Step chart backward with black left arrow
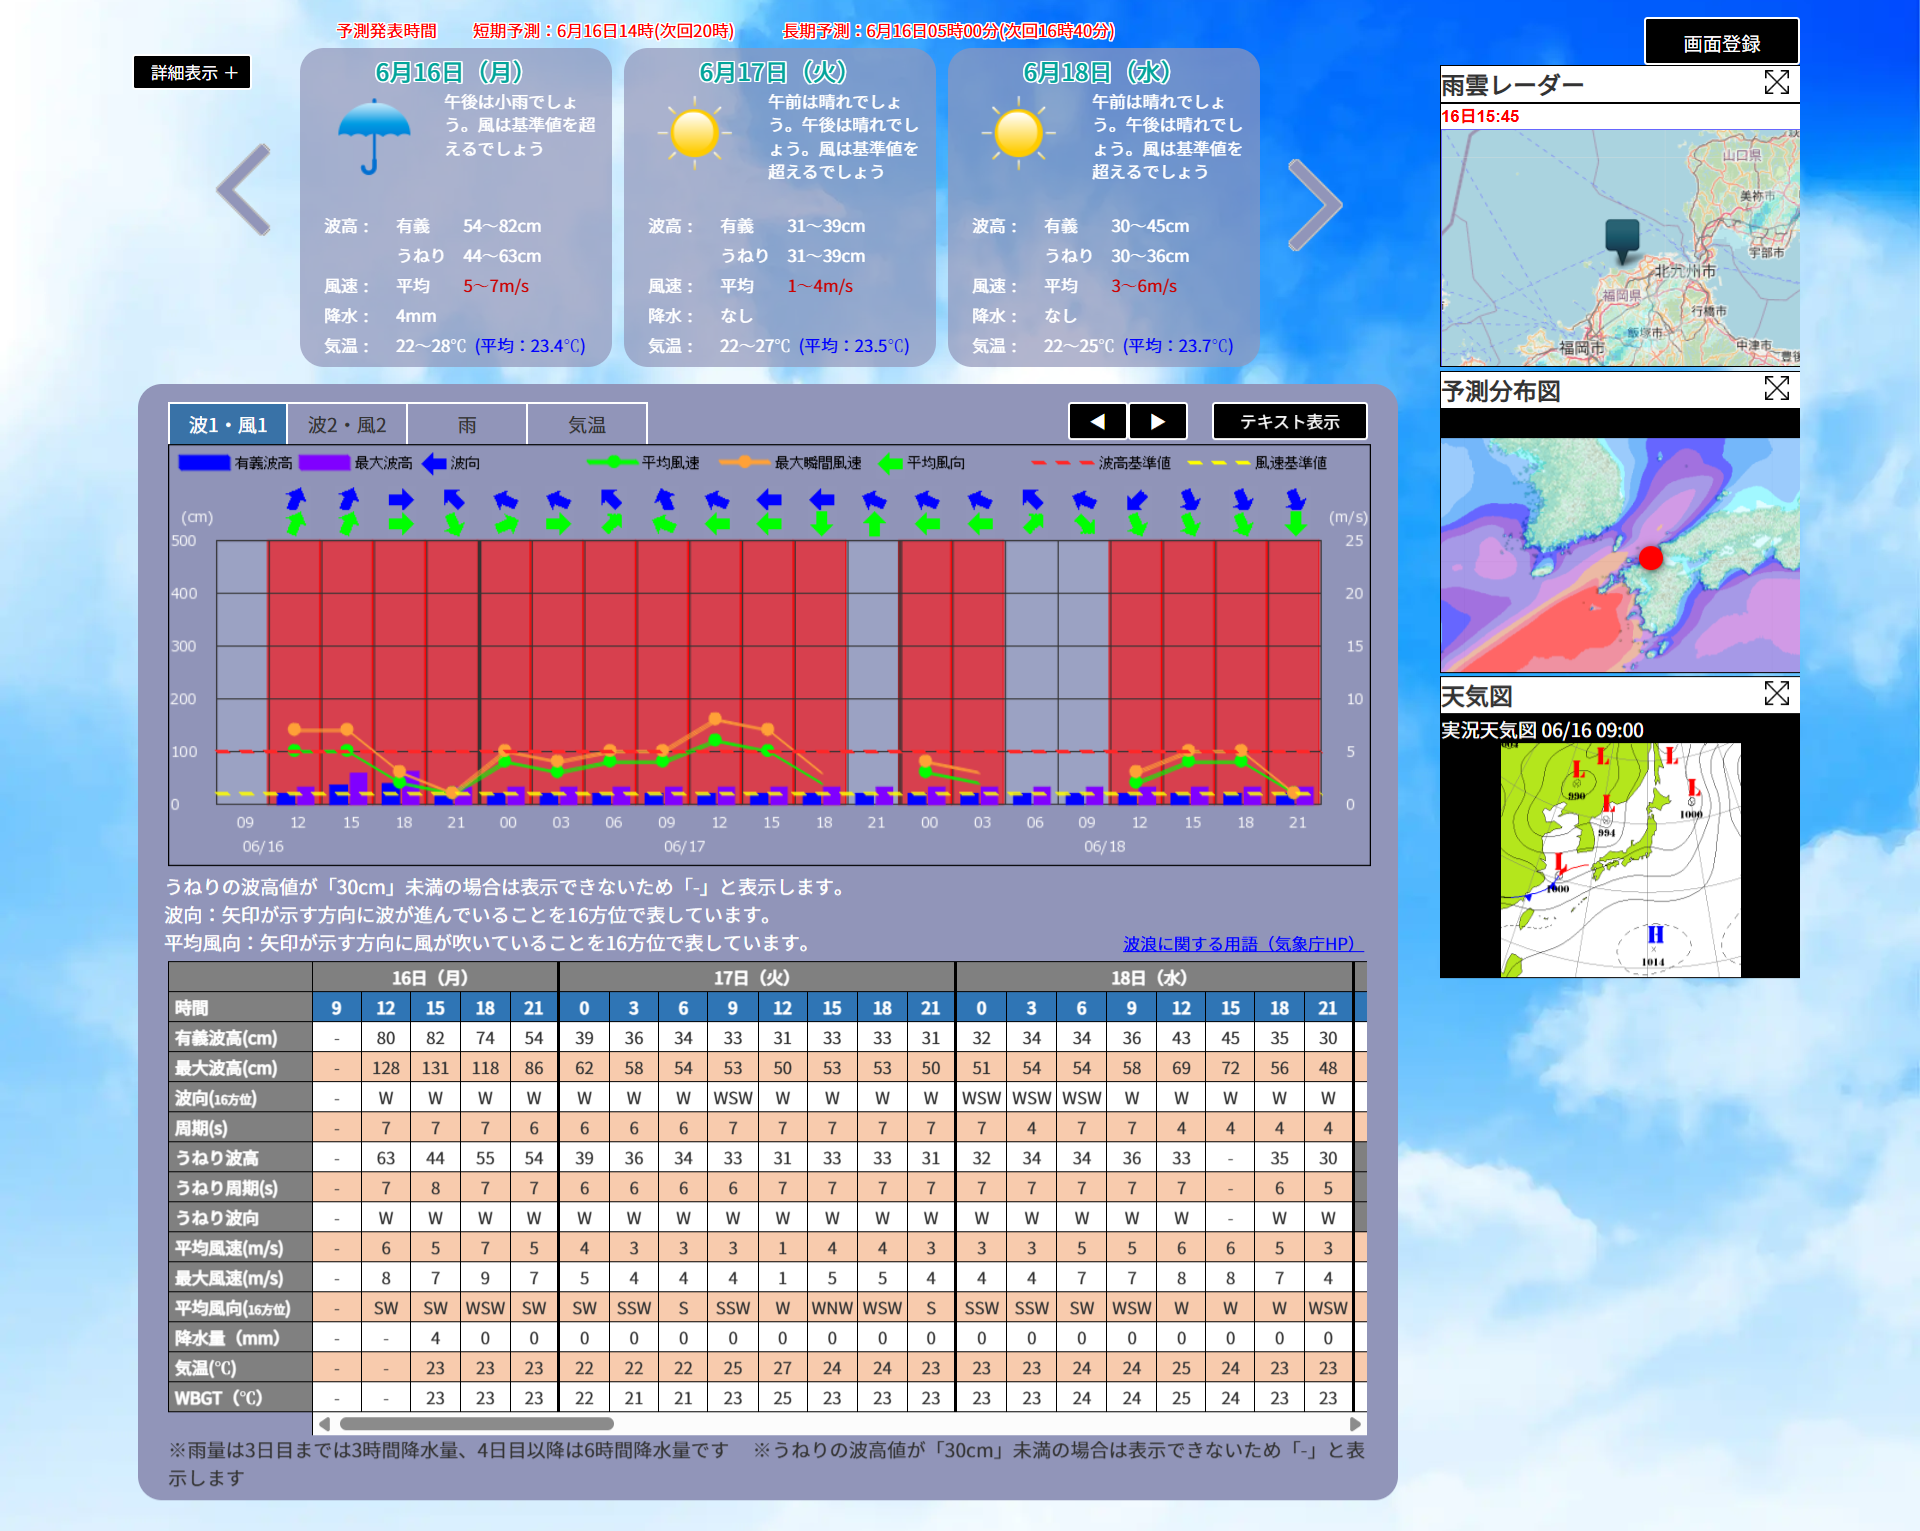 pyautogui.click(x=1097, y=422)
